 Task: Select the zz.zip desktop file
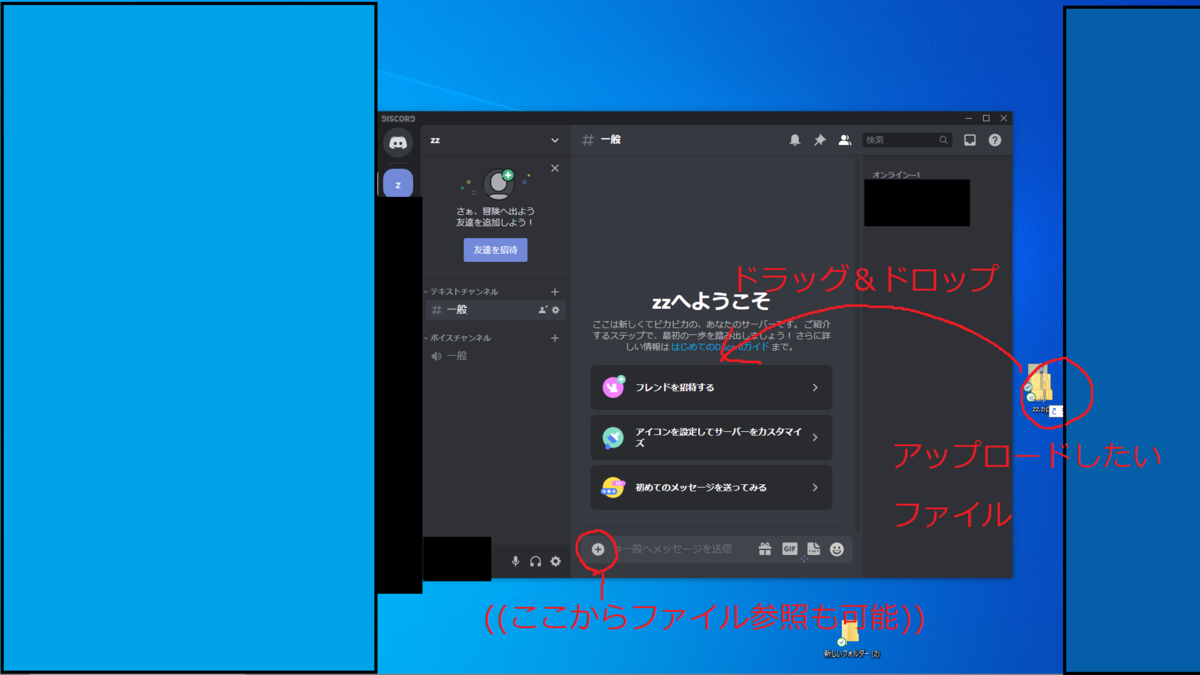click(x=1040, y=390)
